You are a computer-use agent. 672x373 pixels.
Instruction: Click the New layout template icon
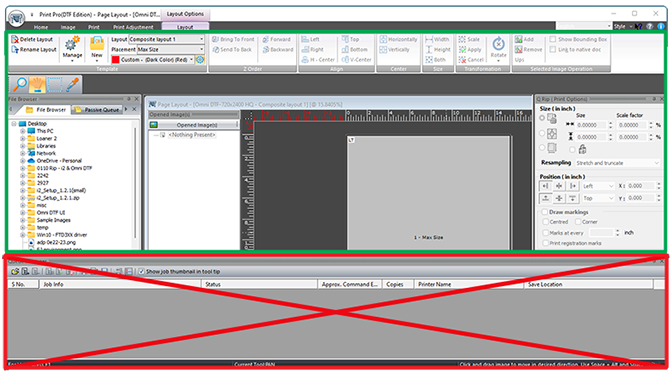[97, 47]
